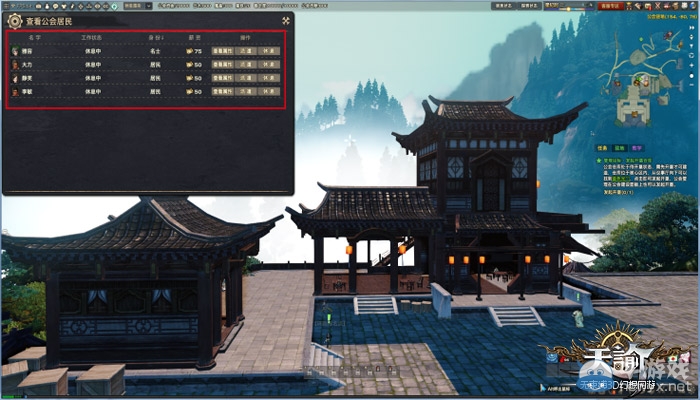
Task: Click the middle action button in the 大力 row
Action: (246, 65)
